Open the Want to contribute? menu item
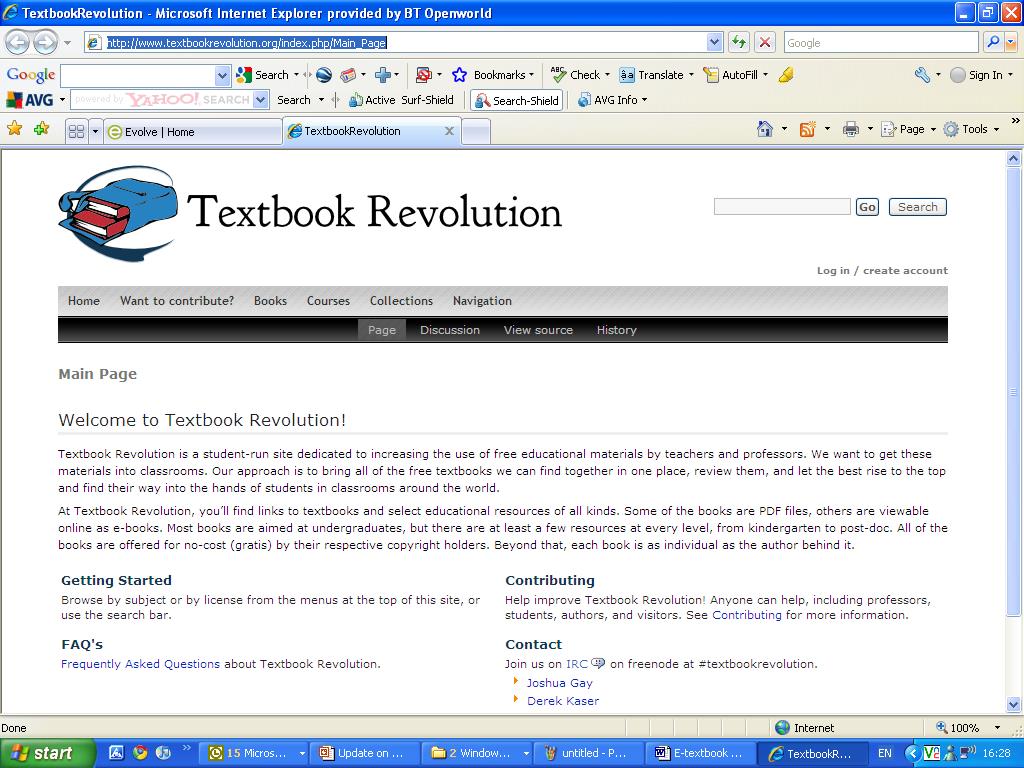The width and height of the screenshot is (1024, 768). tap(177, 300)
